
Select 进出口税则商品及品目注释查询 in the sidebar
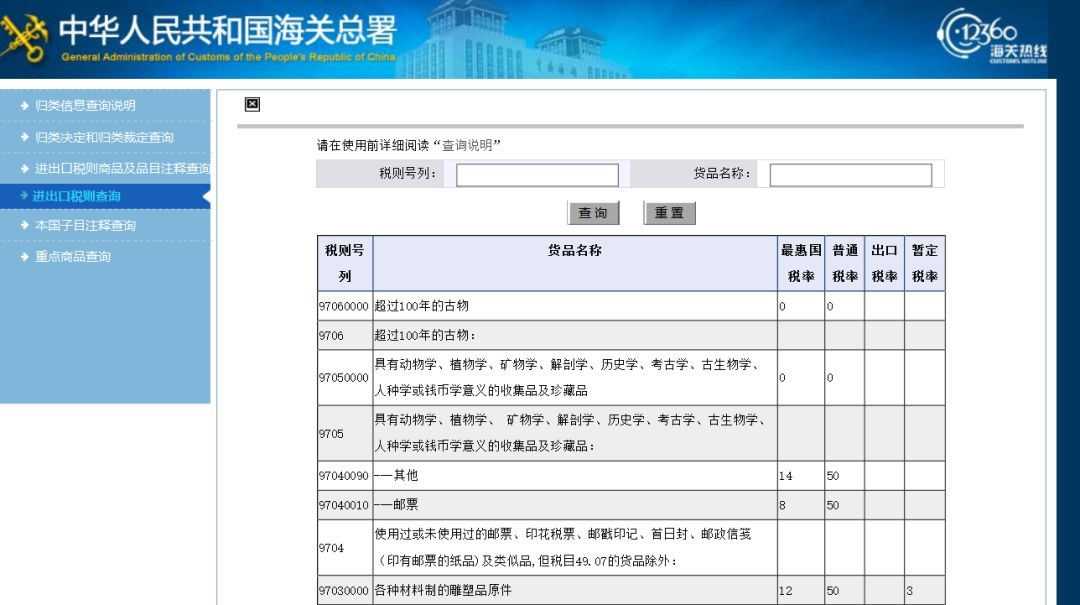(x=122, y=168)
